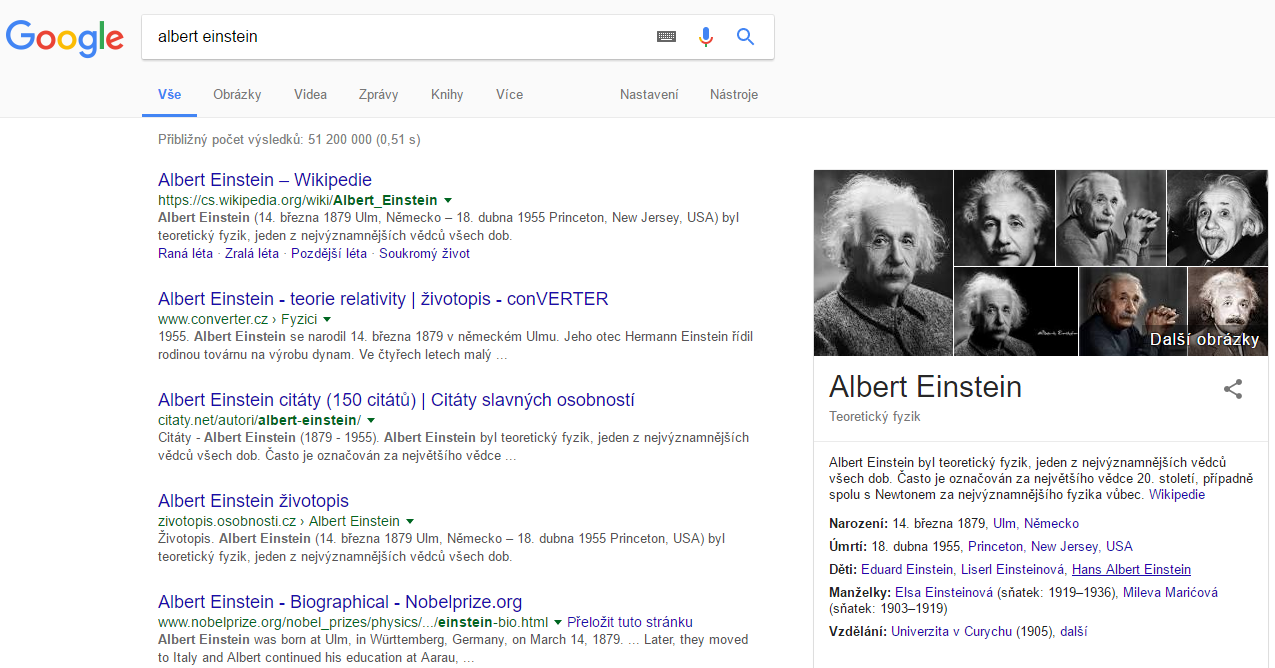Click the Vzdělání label

(x=858, y=632)
